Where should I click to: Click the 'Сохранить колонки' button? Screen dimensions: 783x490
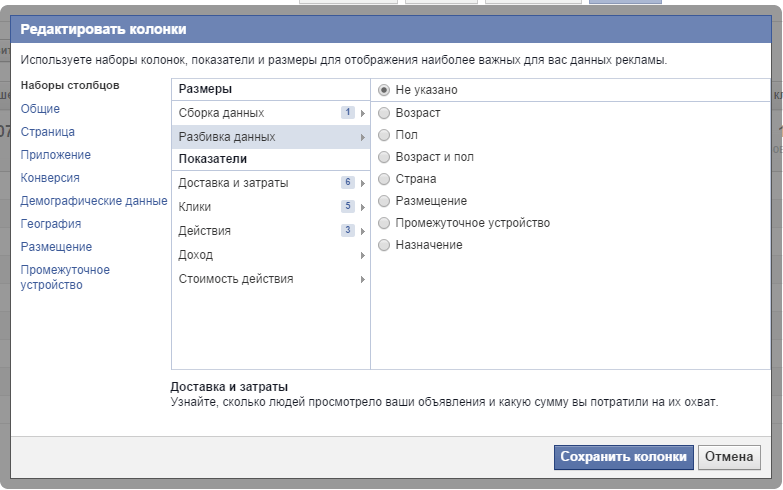623,457
